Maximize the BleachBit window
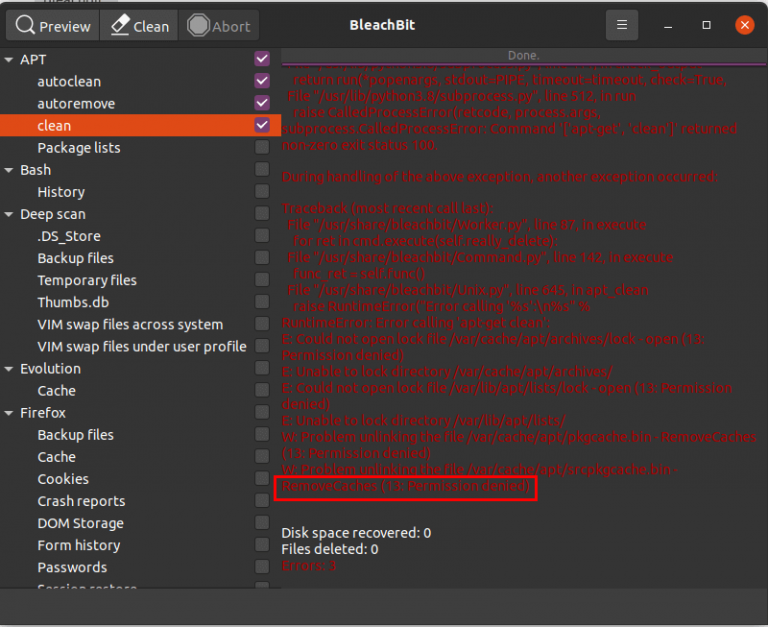Image resolution: width=768 pixels, height=627 pixels. click(706, 25)
